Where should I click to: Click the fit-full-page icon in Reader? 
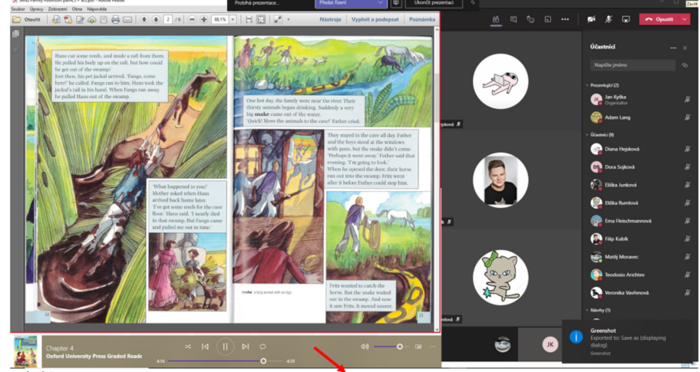click(x=261, y=20)
